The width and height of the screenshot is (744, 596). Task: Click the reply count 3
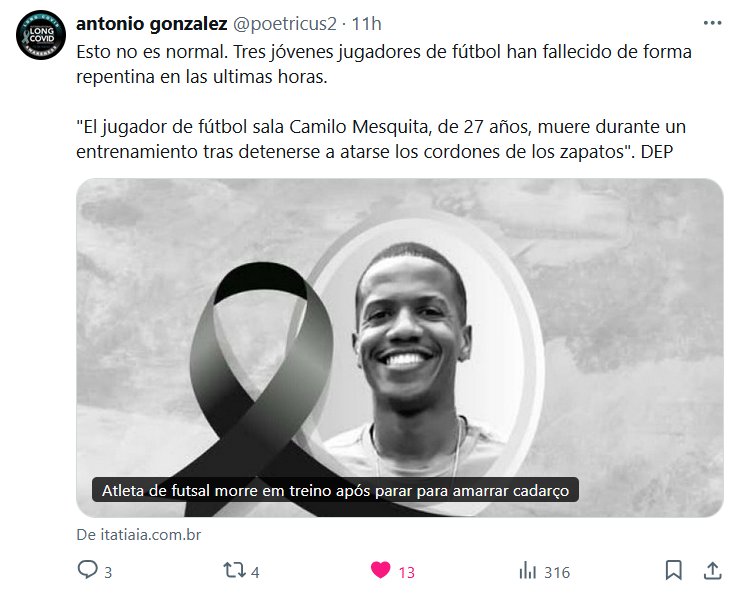point(108,572)
